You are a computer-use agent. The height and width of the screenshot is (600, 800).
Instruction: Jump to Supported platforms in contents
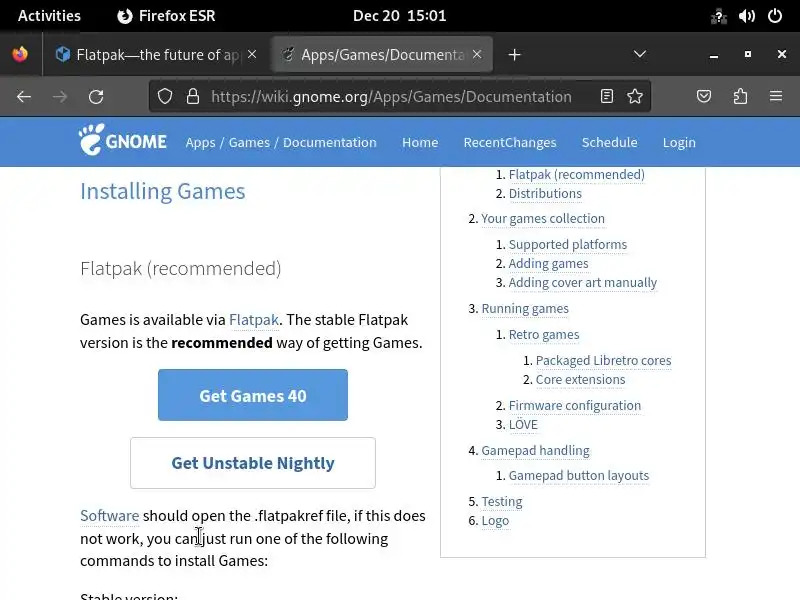coord(568,245)
